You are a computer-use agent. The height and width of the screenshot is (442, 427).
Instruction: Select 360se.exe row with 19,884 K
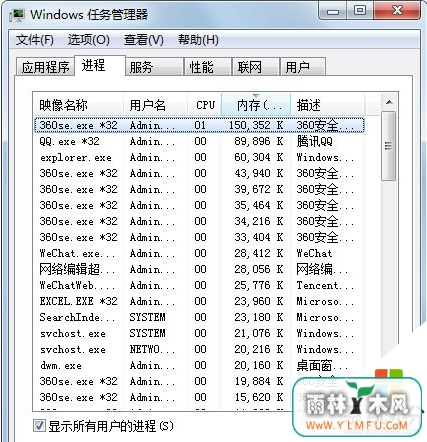pyautogui.click(x=199, y=381)
